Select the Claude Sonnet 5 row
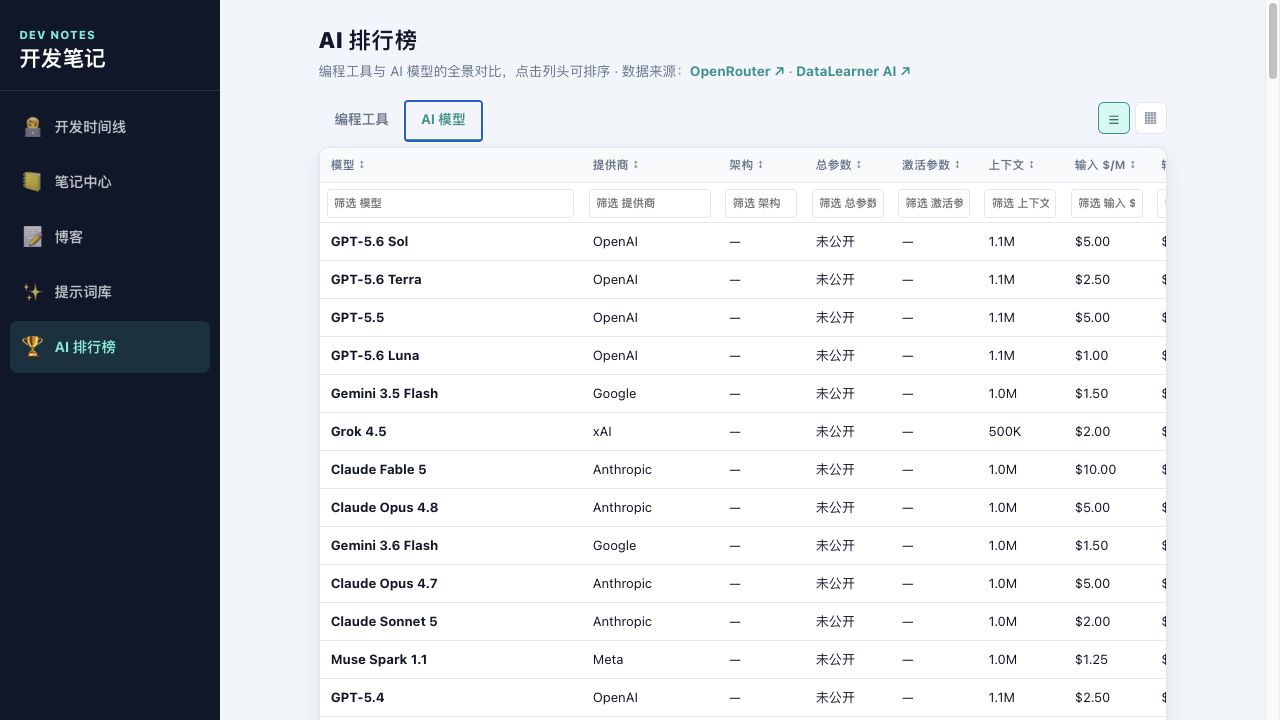Image resolution: width=1280 pixels, height=720 pixels. tap(743, 622)
